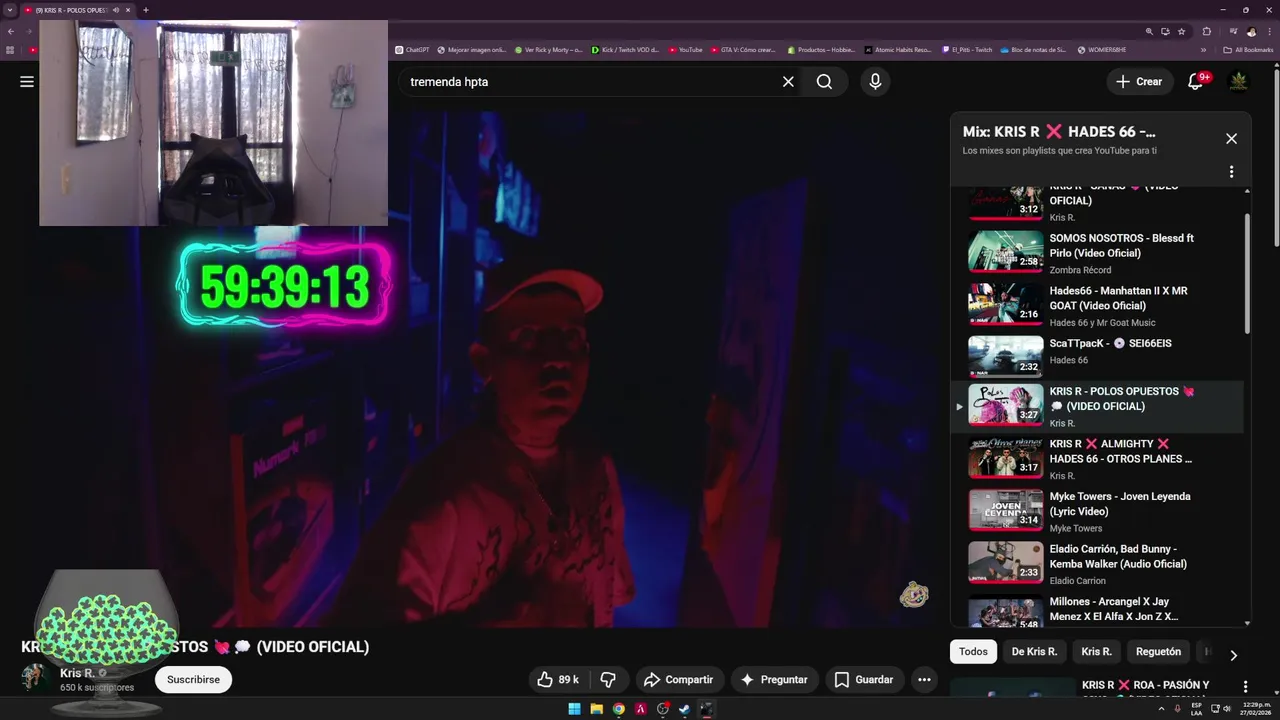This screenshot has height=720, width=1280.
Task: Open a new browser tab
Action: point(146,10)
